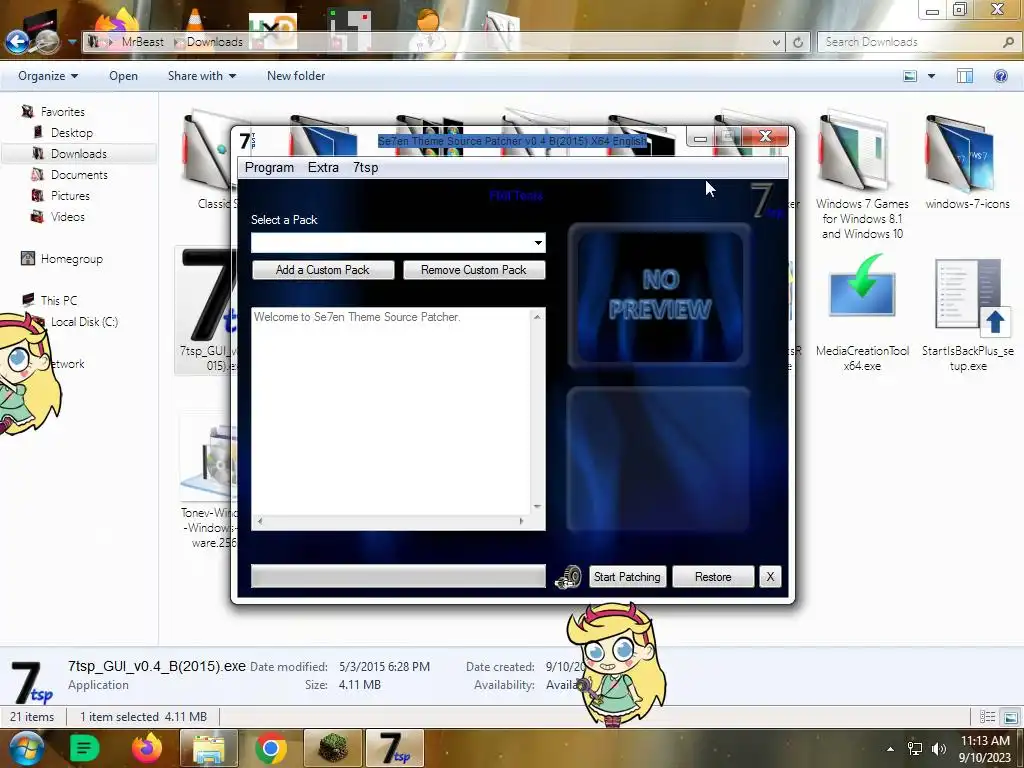Click the 7tsp taskbar icon
Viewport: 1024px width, 768px height.
[x=394, y=748]
